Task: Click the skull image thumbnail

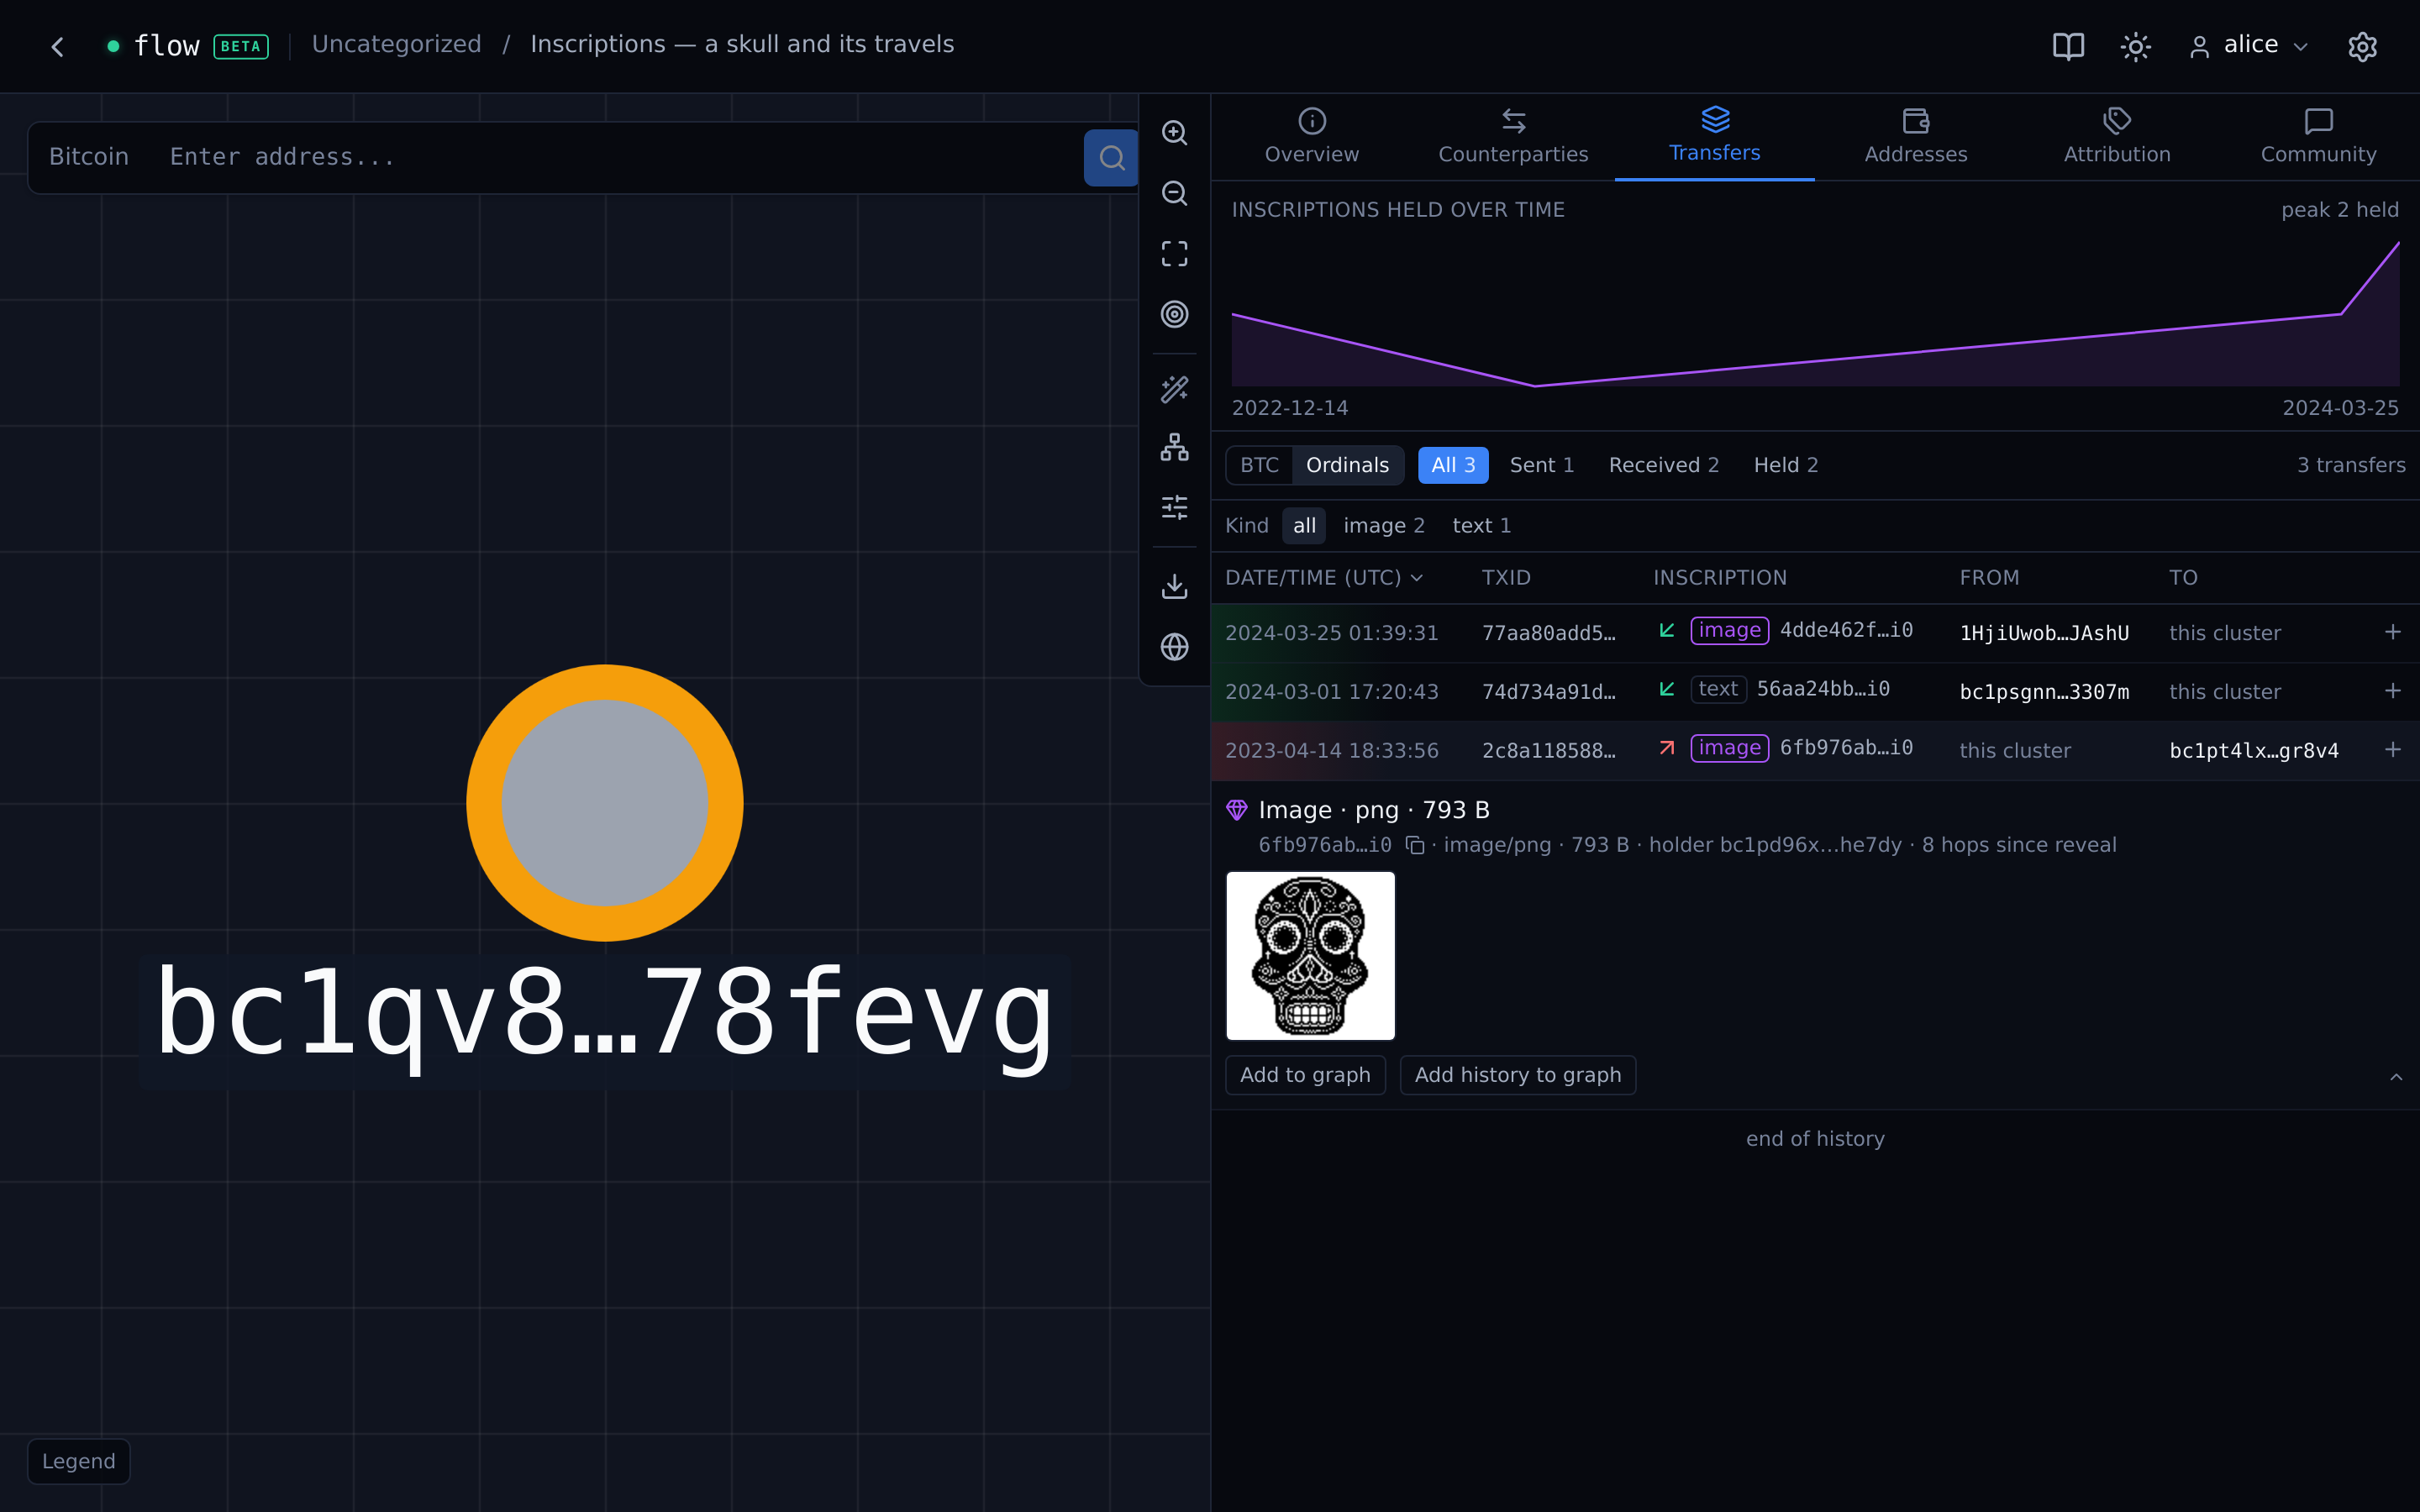Action: [1310, 956]
